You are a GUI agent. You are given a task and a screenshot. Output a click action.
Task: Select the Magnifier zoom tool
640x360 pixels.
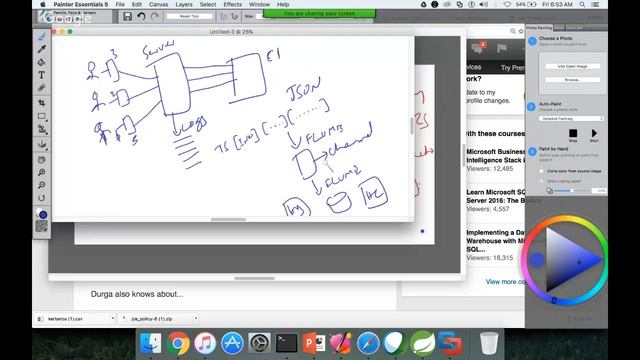pyautogui.click(x=42, y=172)
